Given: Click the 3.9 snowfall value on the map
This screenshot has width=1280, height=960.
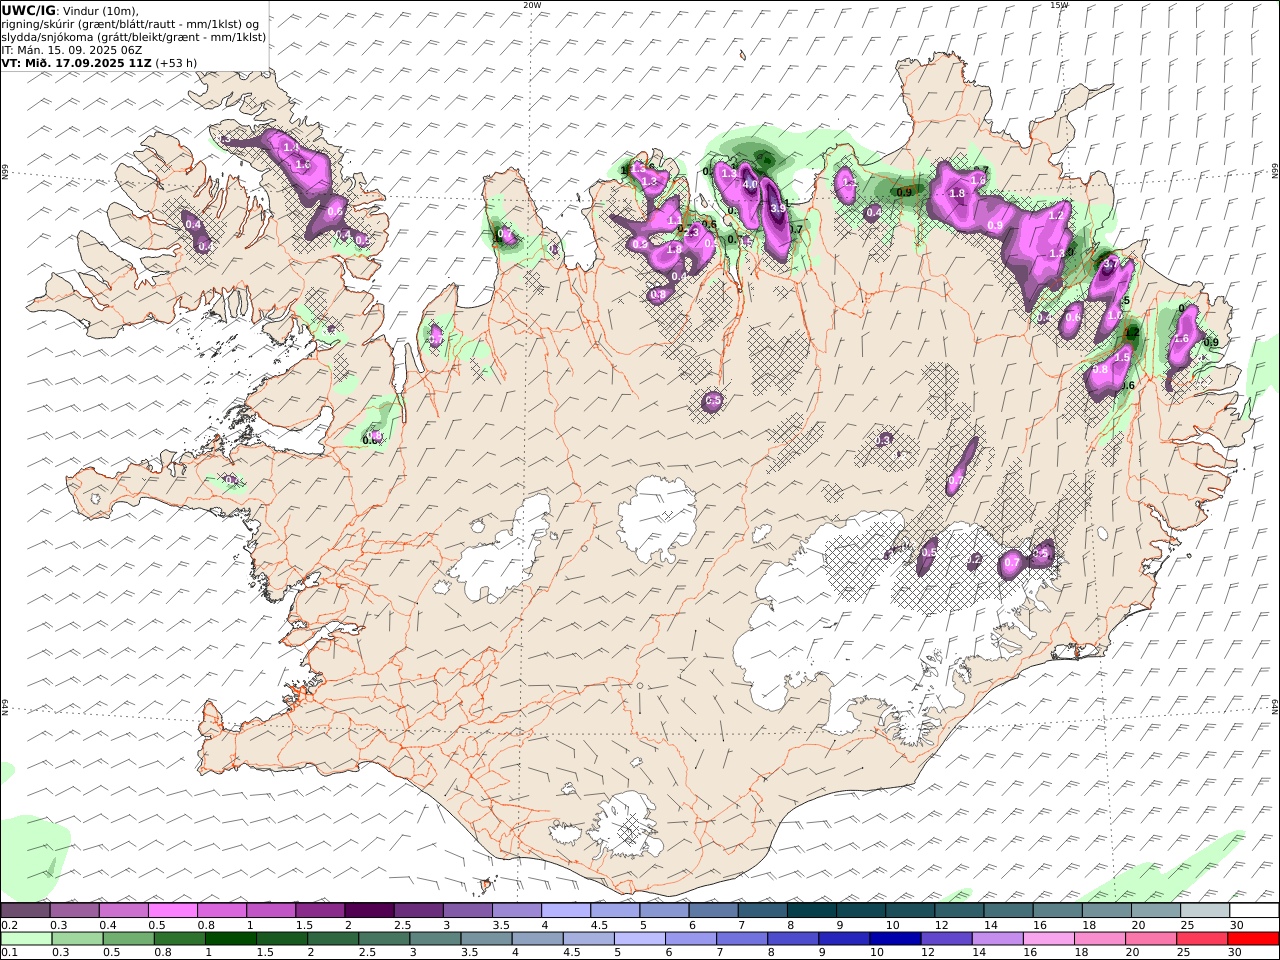Looking at the screenshot, I should point(777,208).
